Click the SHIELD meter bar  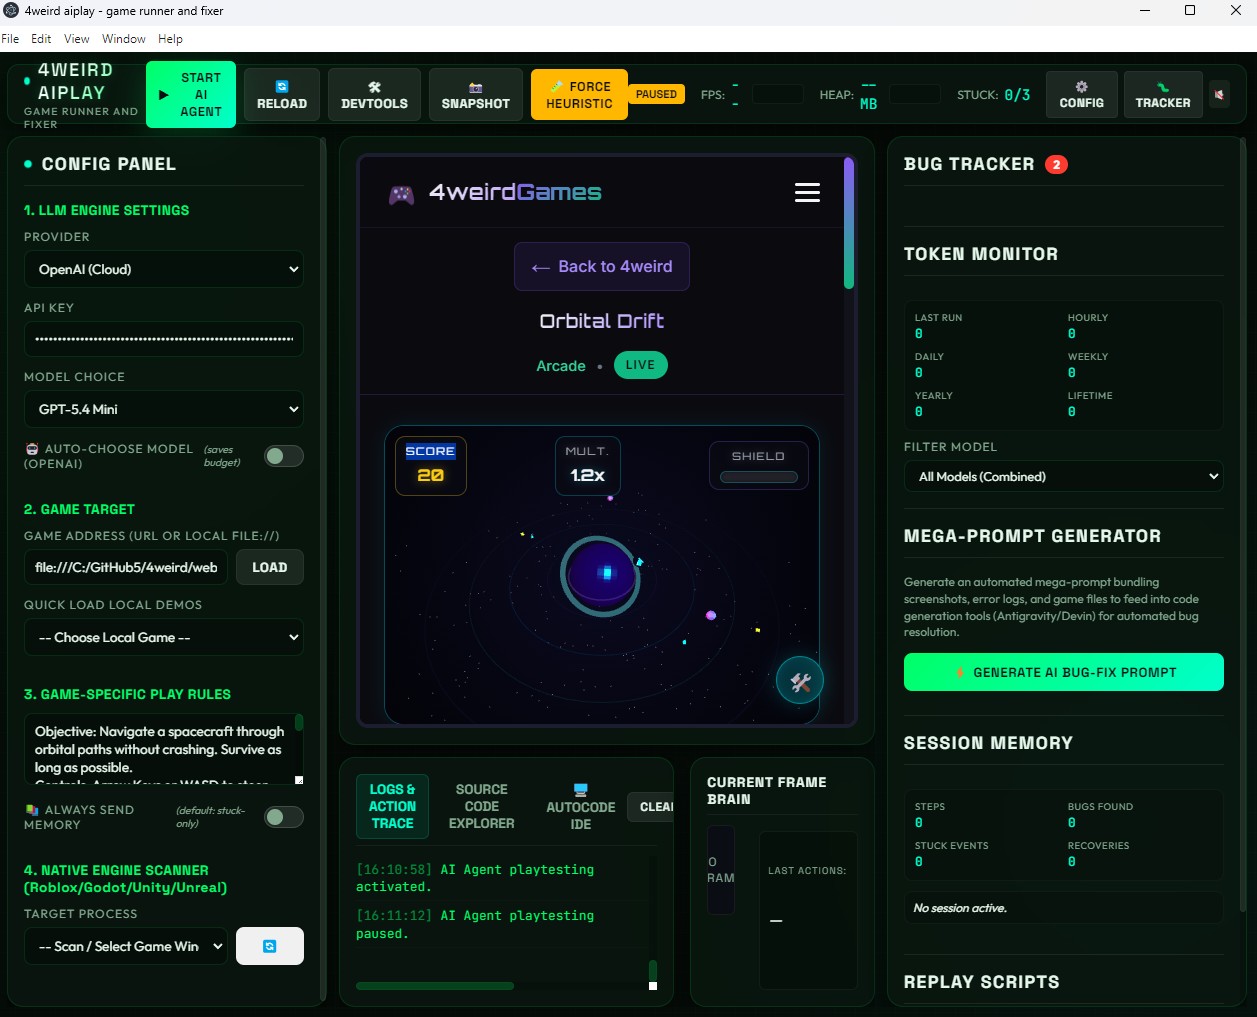point(759,477)
